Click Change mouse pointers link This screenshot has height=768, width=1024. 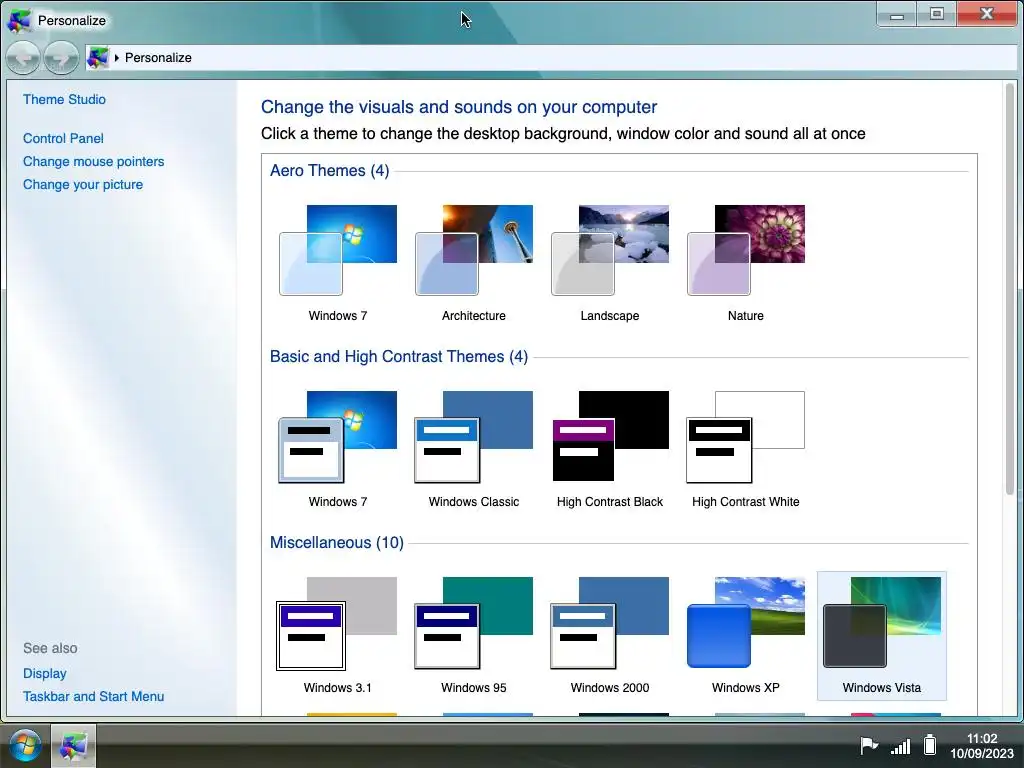pyautogui.click(x=93, y=161)
